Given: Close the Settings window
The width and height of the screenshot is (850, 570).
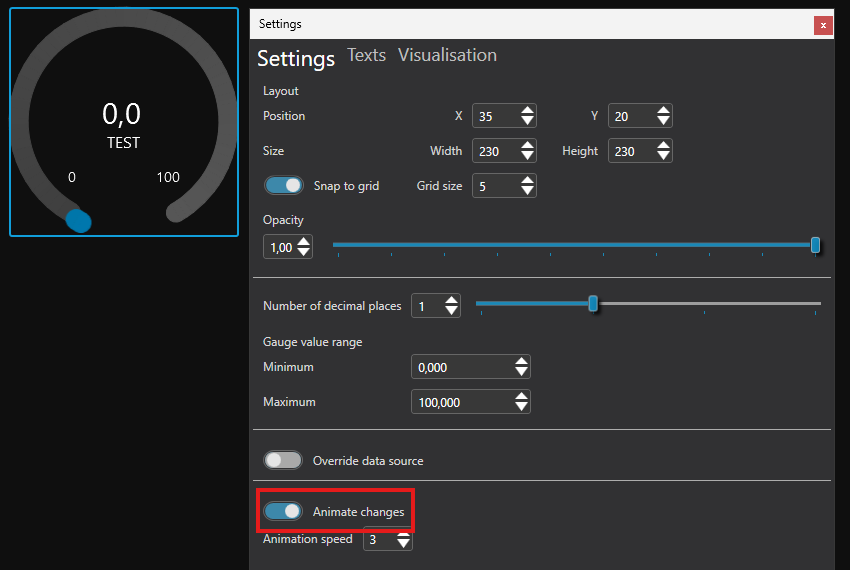Looking at the screenshot, I should click(823, 25).
